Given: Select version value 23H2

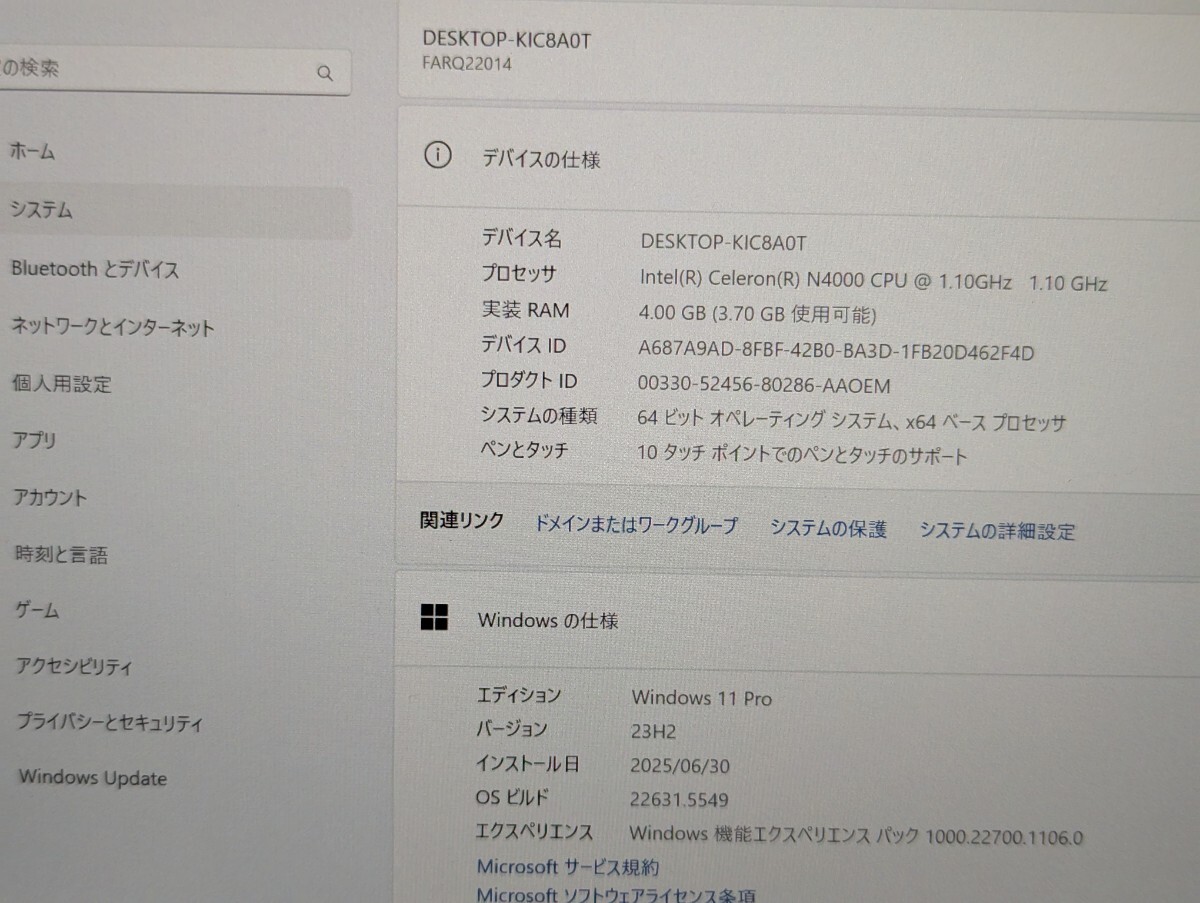Looking at the screenshot, I should tap(654, 731).
